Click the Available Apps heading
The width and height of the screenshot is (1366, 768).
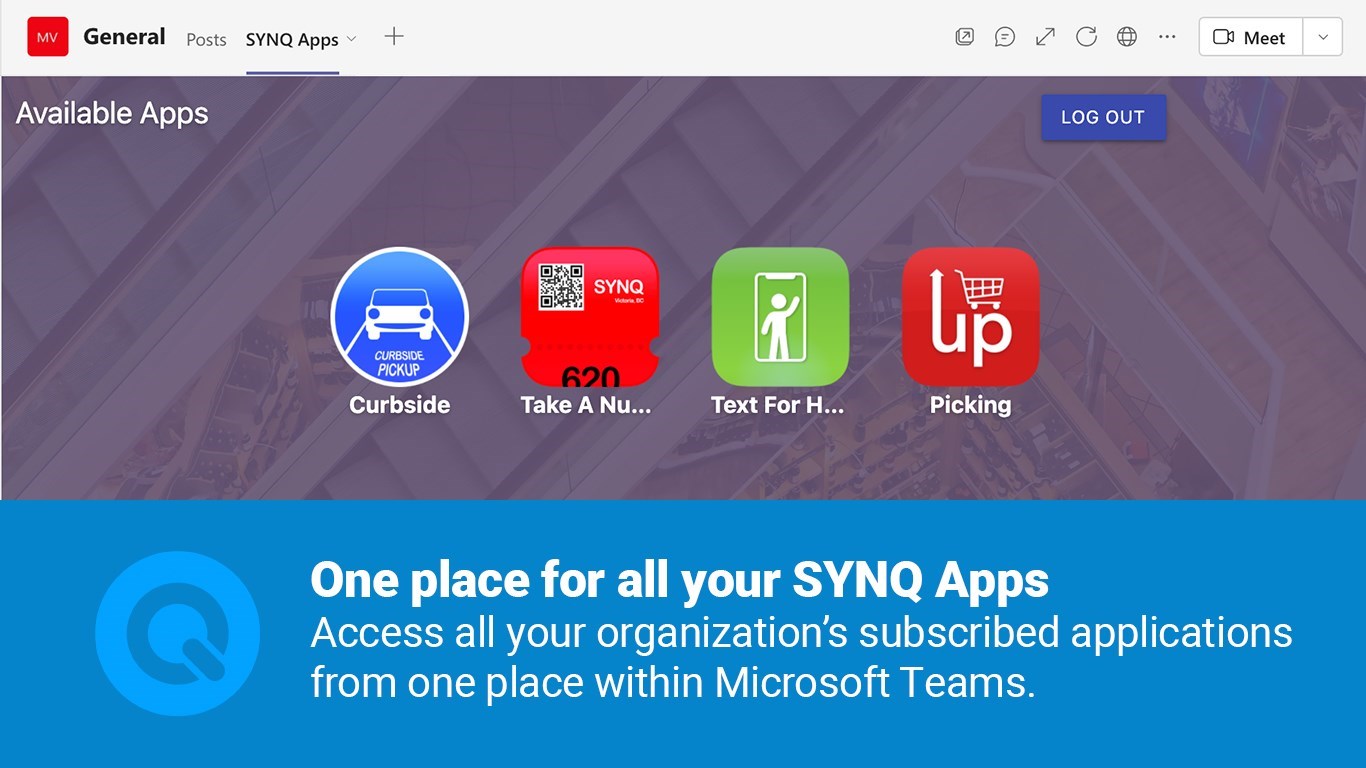(112, 114)
